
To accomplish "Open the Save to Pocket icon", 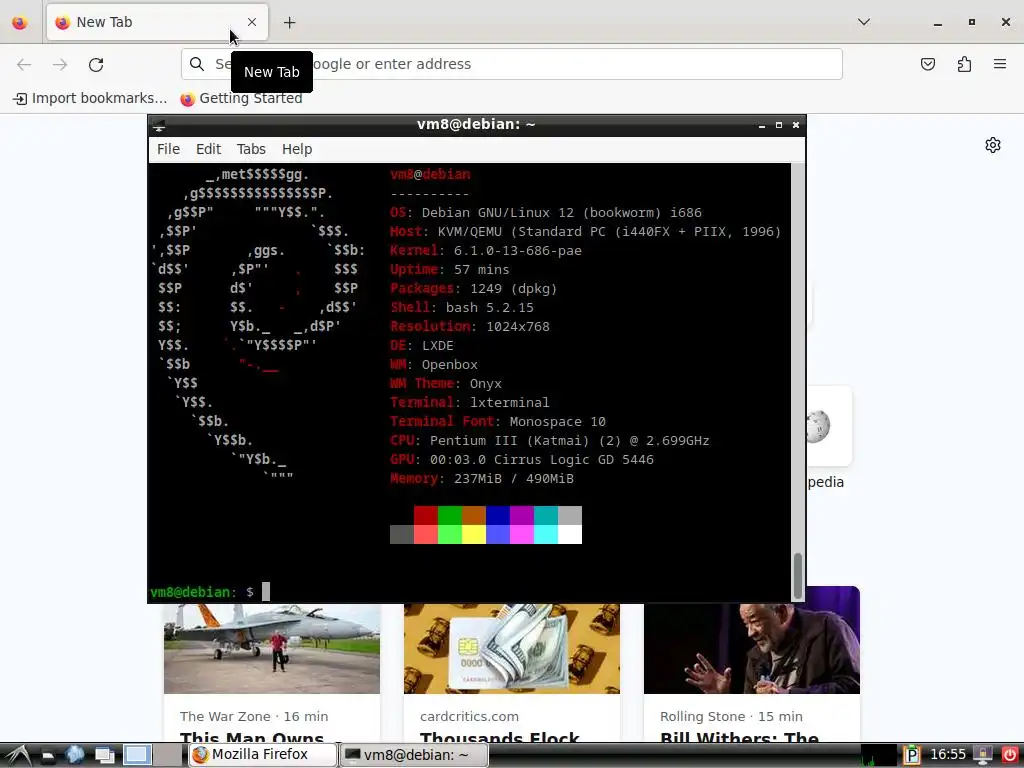I will click(x=927, y=64).
